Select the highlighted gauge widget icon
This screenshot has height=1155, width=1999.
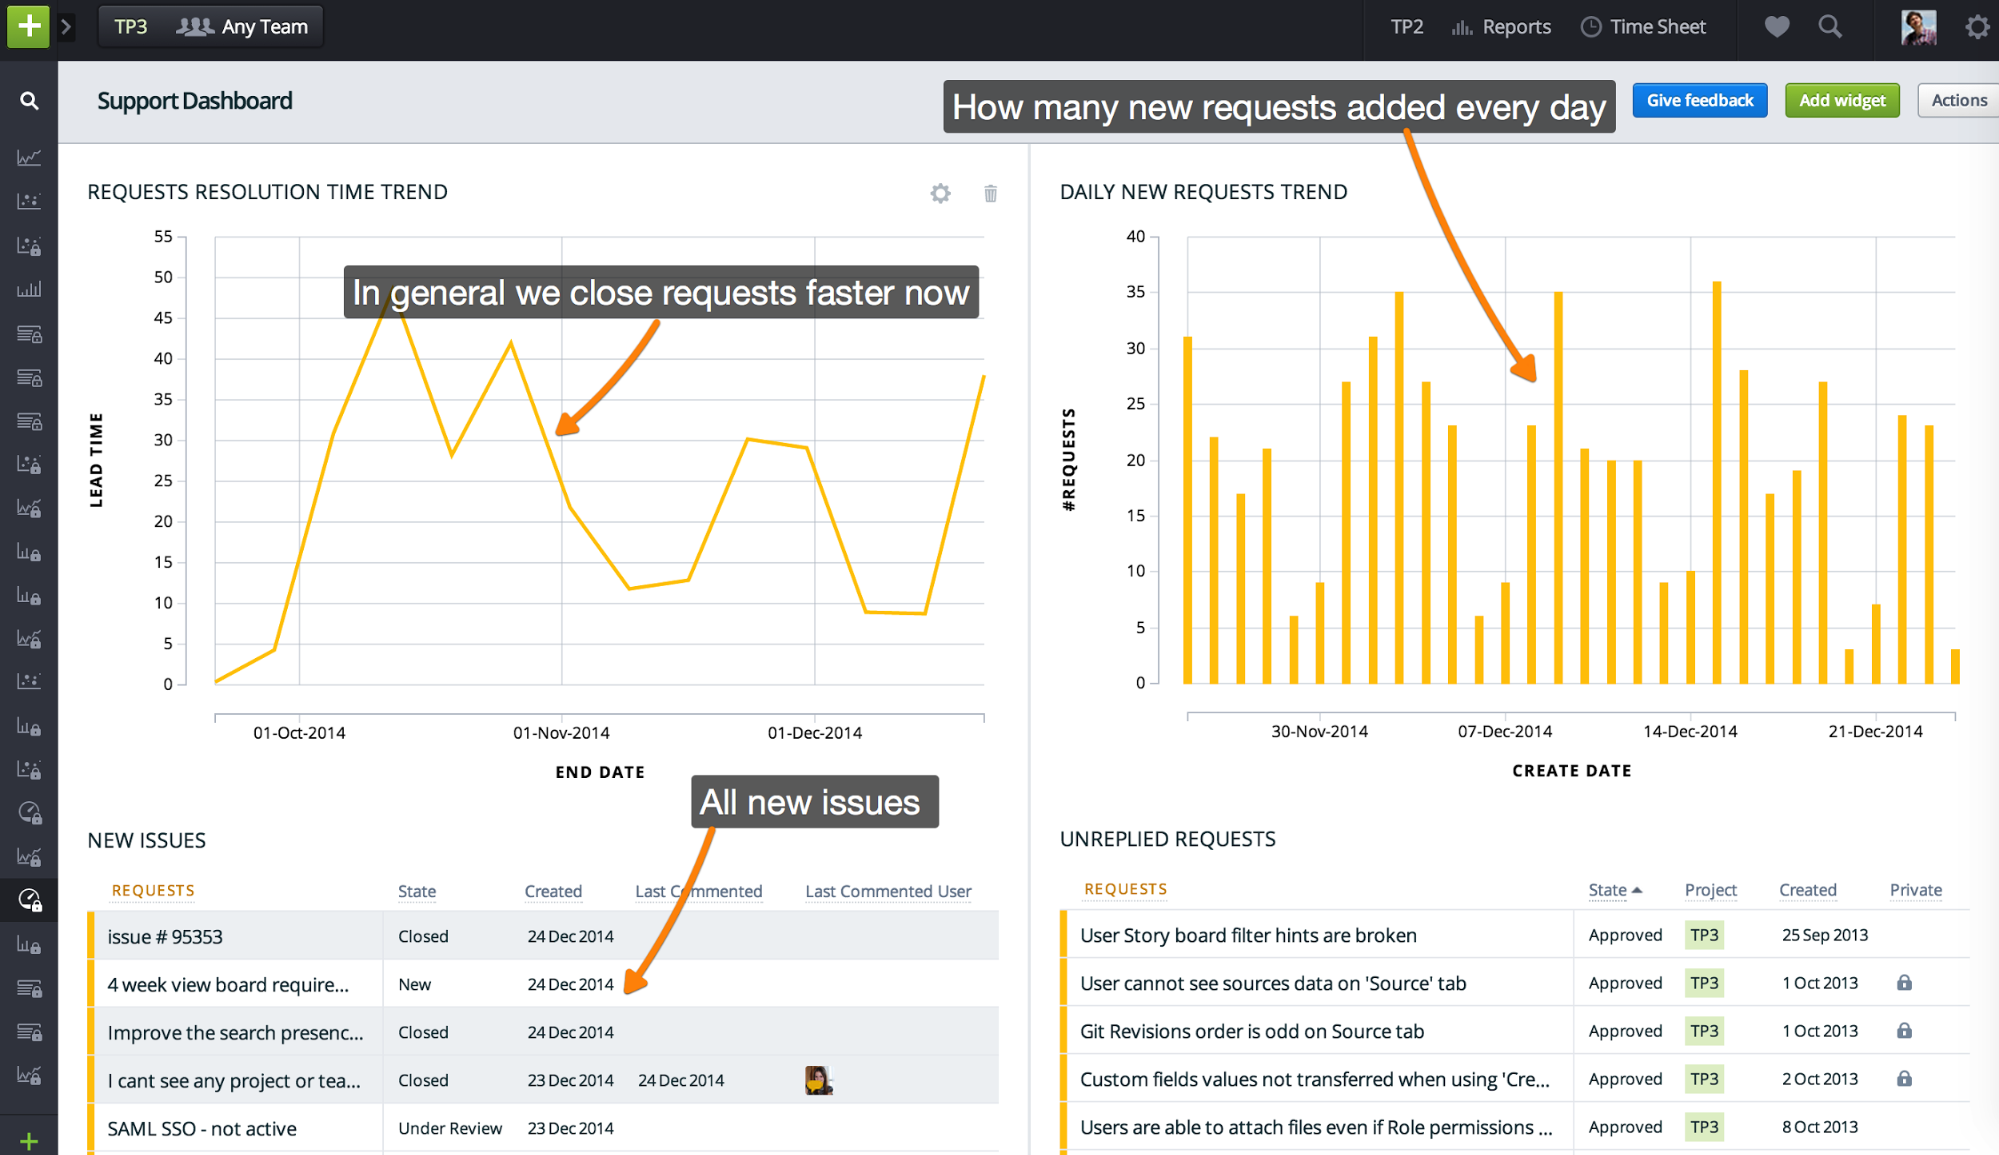29,900
